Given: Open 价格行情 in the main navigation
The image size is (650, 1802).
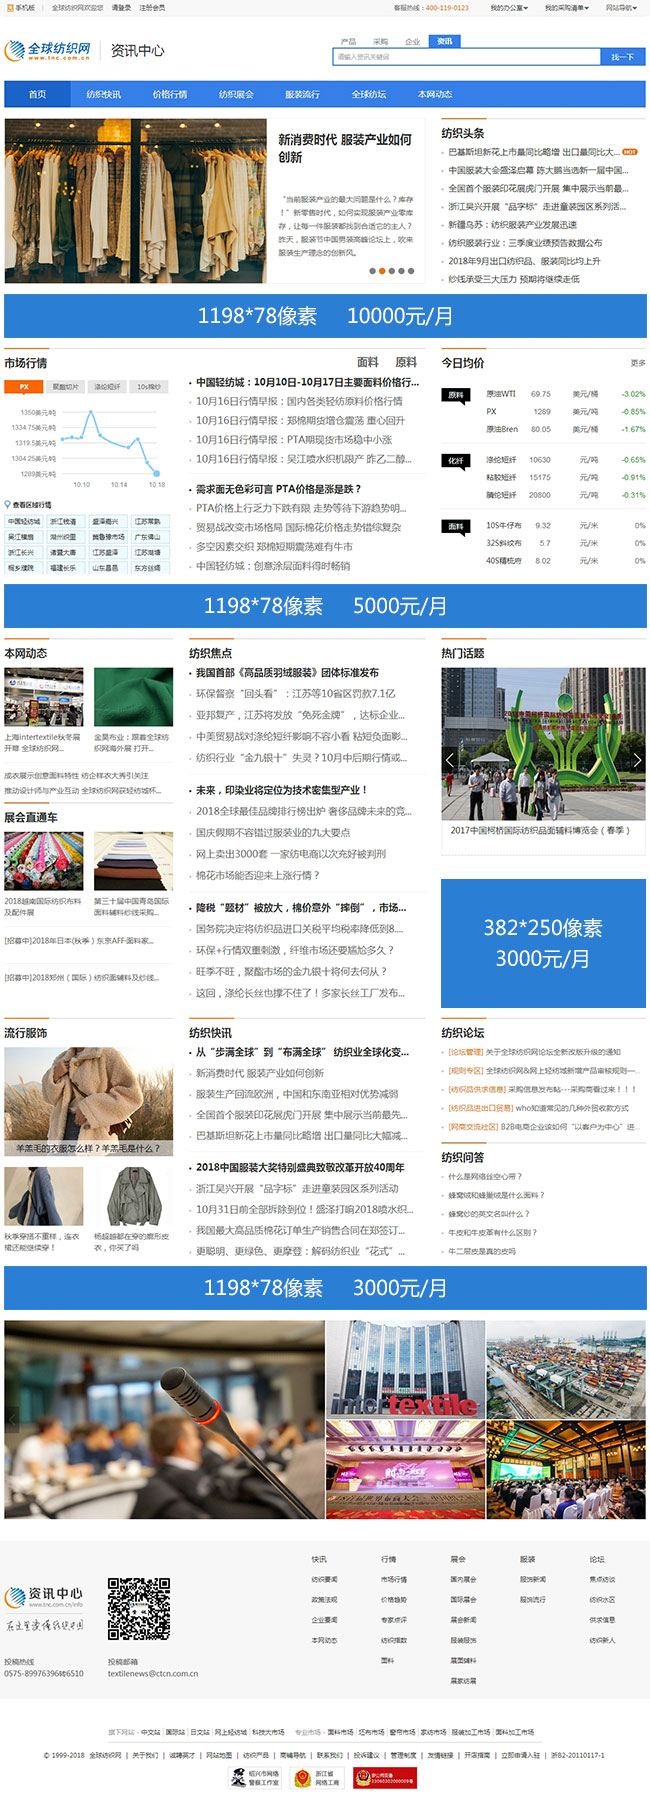Looking at the screenshot, I should click(x=170, y=94).
